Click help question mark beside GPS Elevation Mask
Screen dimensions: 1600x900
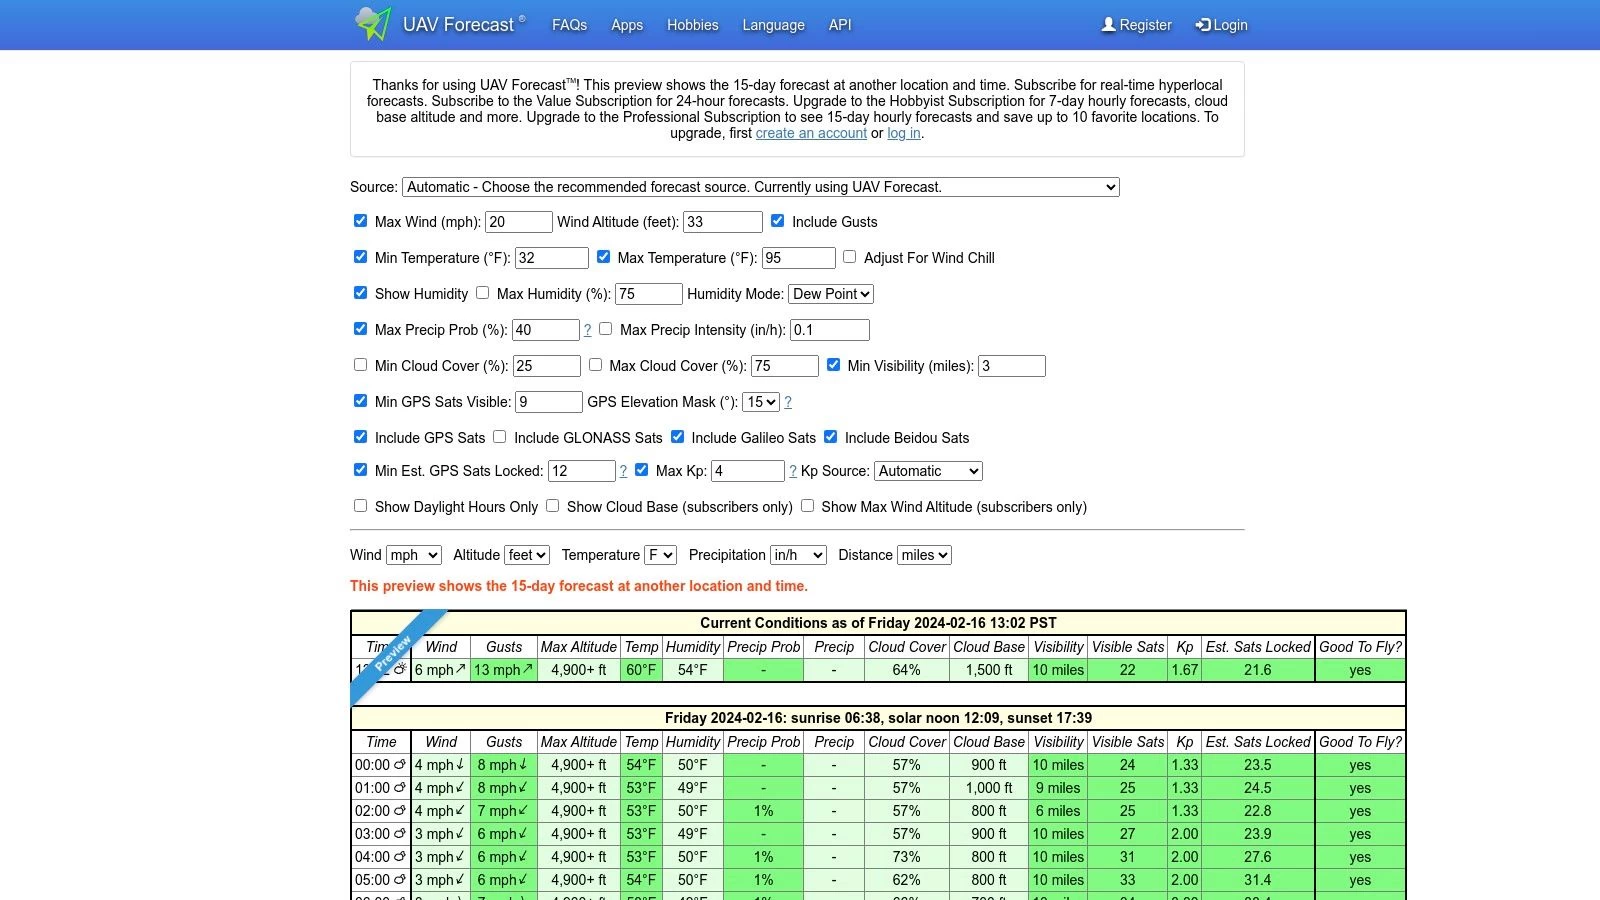pyautogui.click(x=788, y=402)
